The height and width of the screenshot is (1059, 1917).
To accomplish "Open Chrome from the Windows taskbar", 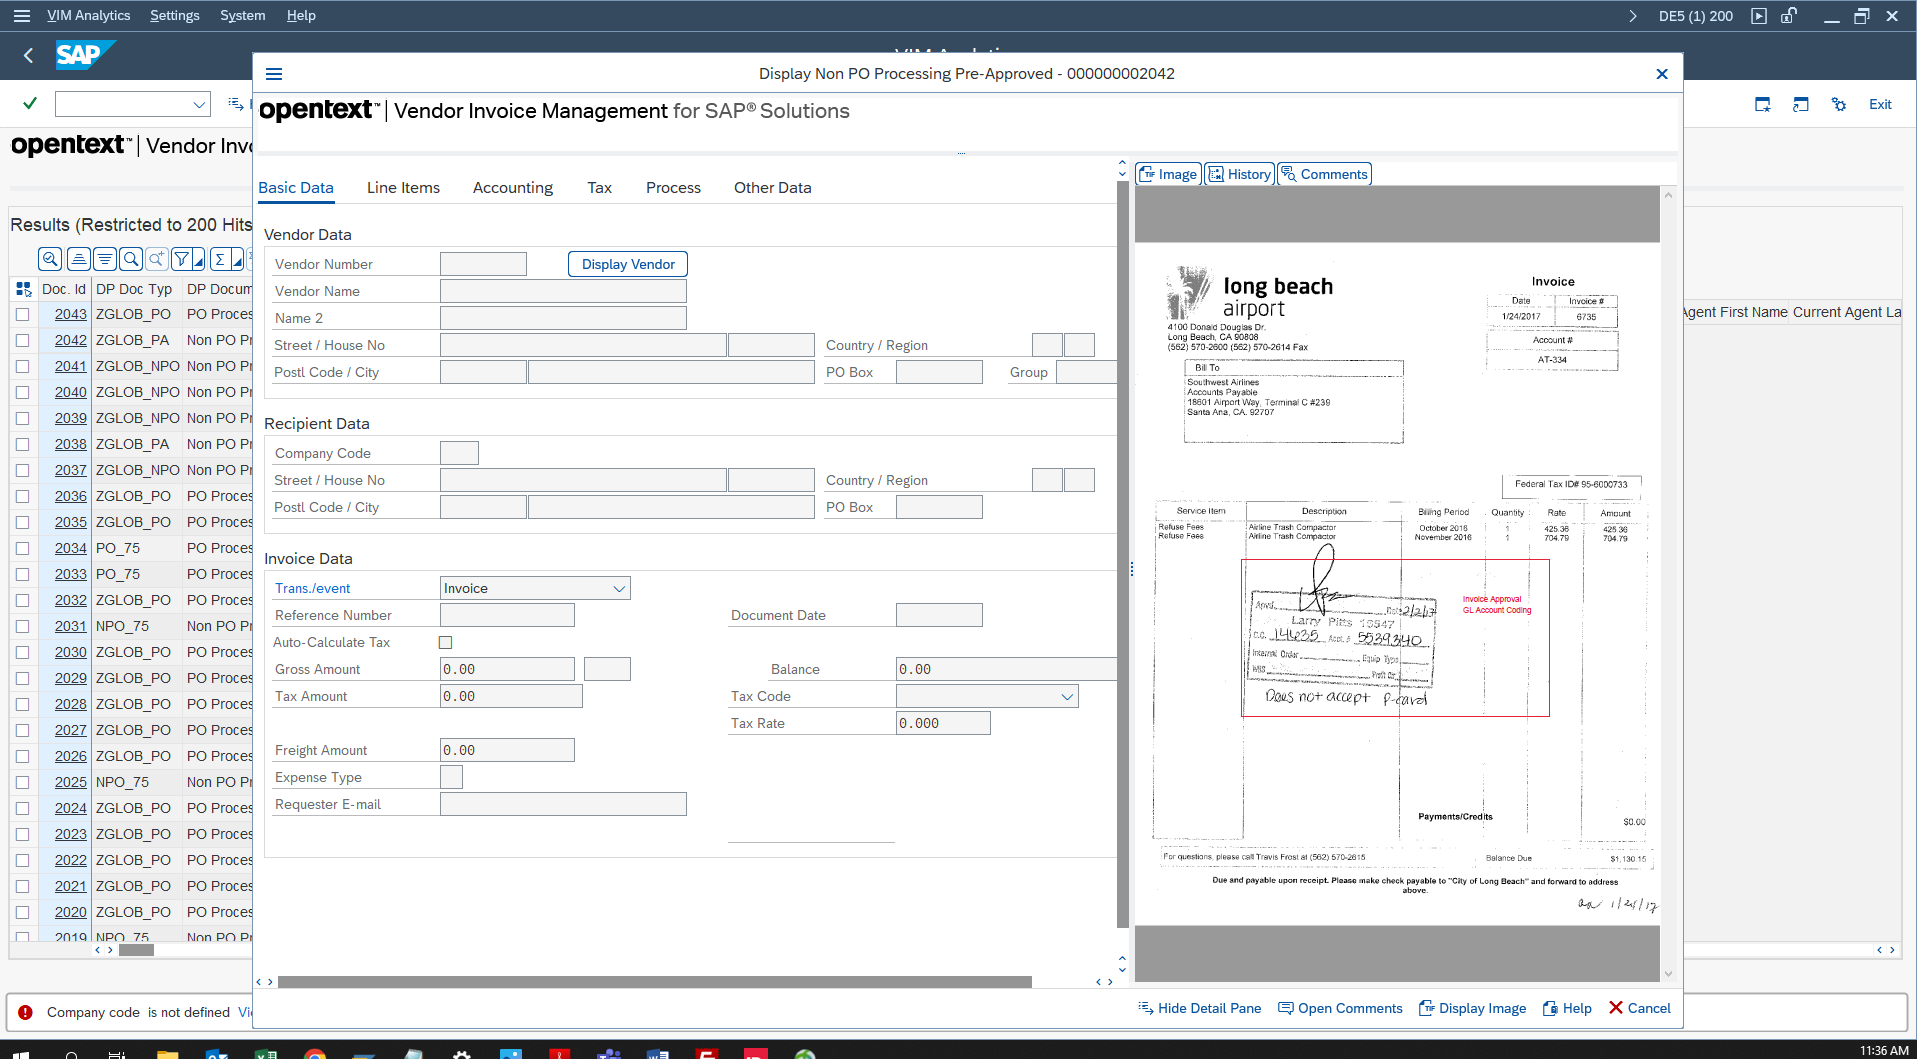I will 314,1053.
